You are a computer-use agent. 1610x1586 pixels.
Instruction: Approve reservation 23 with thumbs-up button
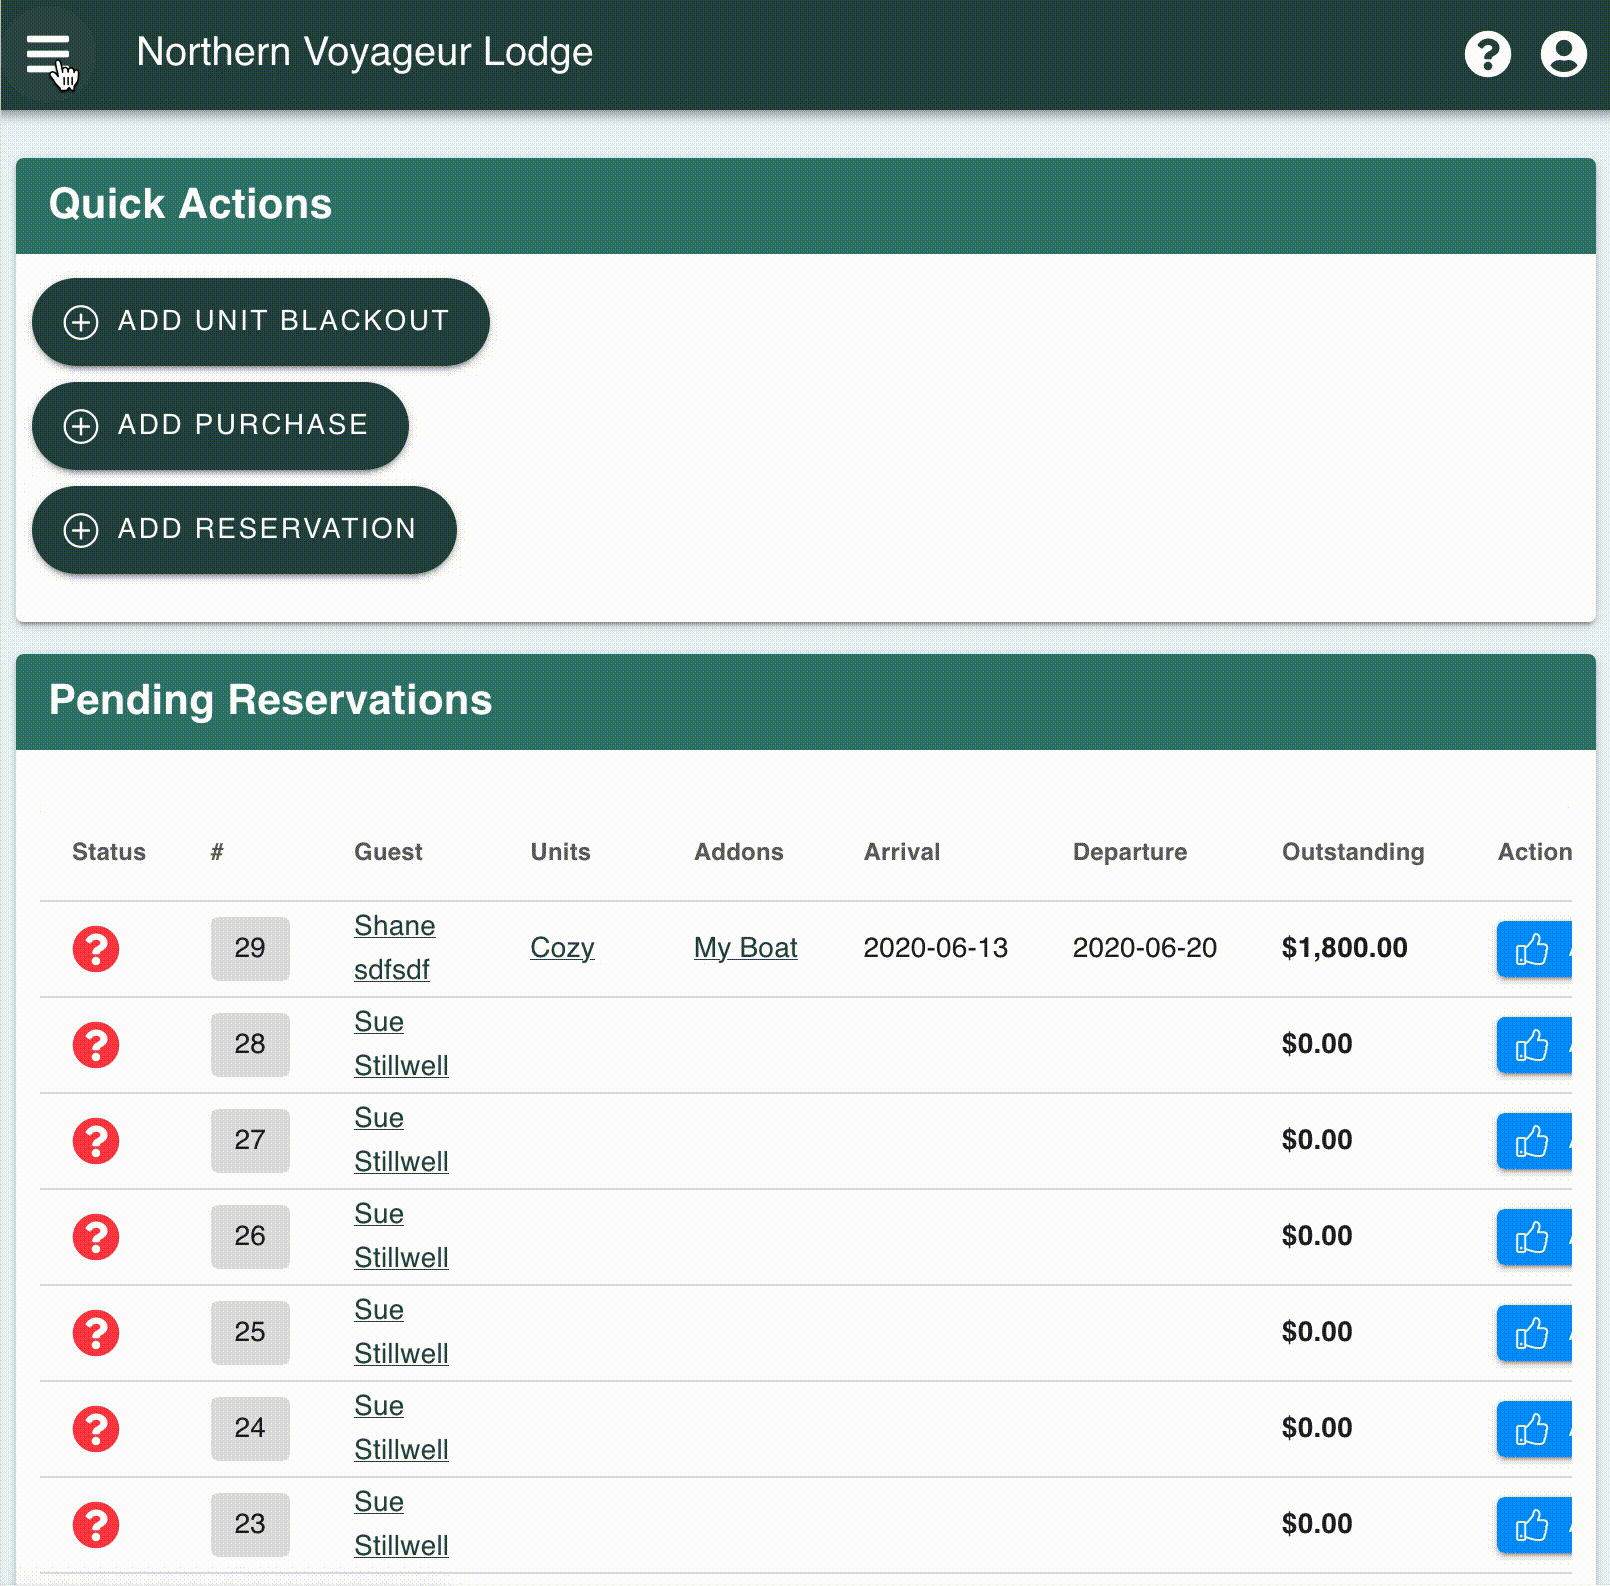[x=1533, y=1525]
